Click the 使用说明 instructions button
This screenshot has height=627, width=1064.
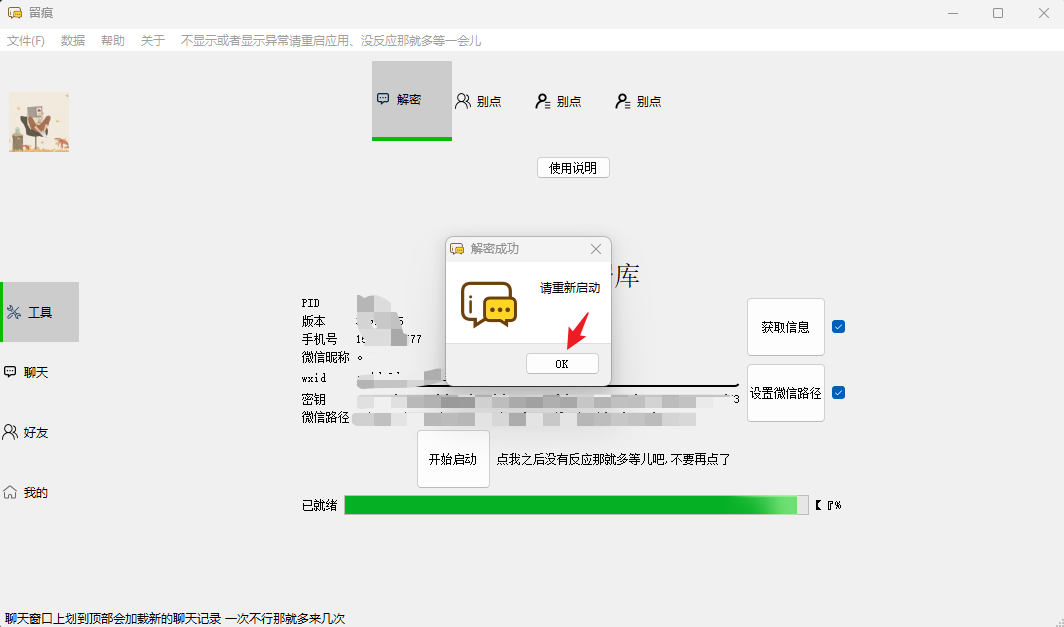[572, 167]
